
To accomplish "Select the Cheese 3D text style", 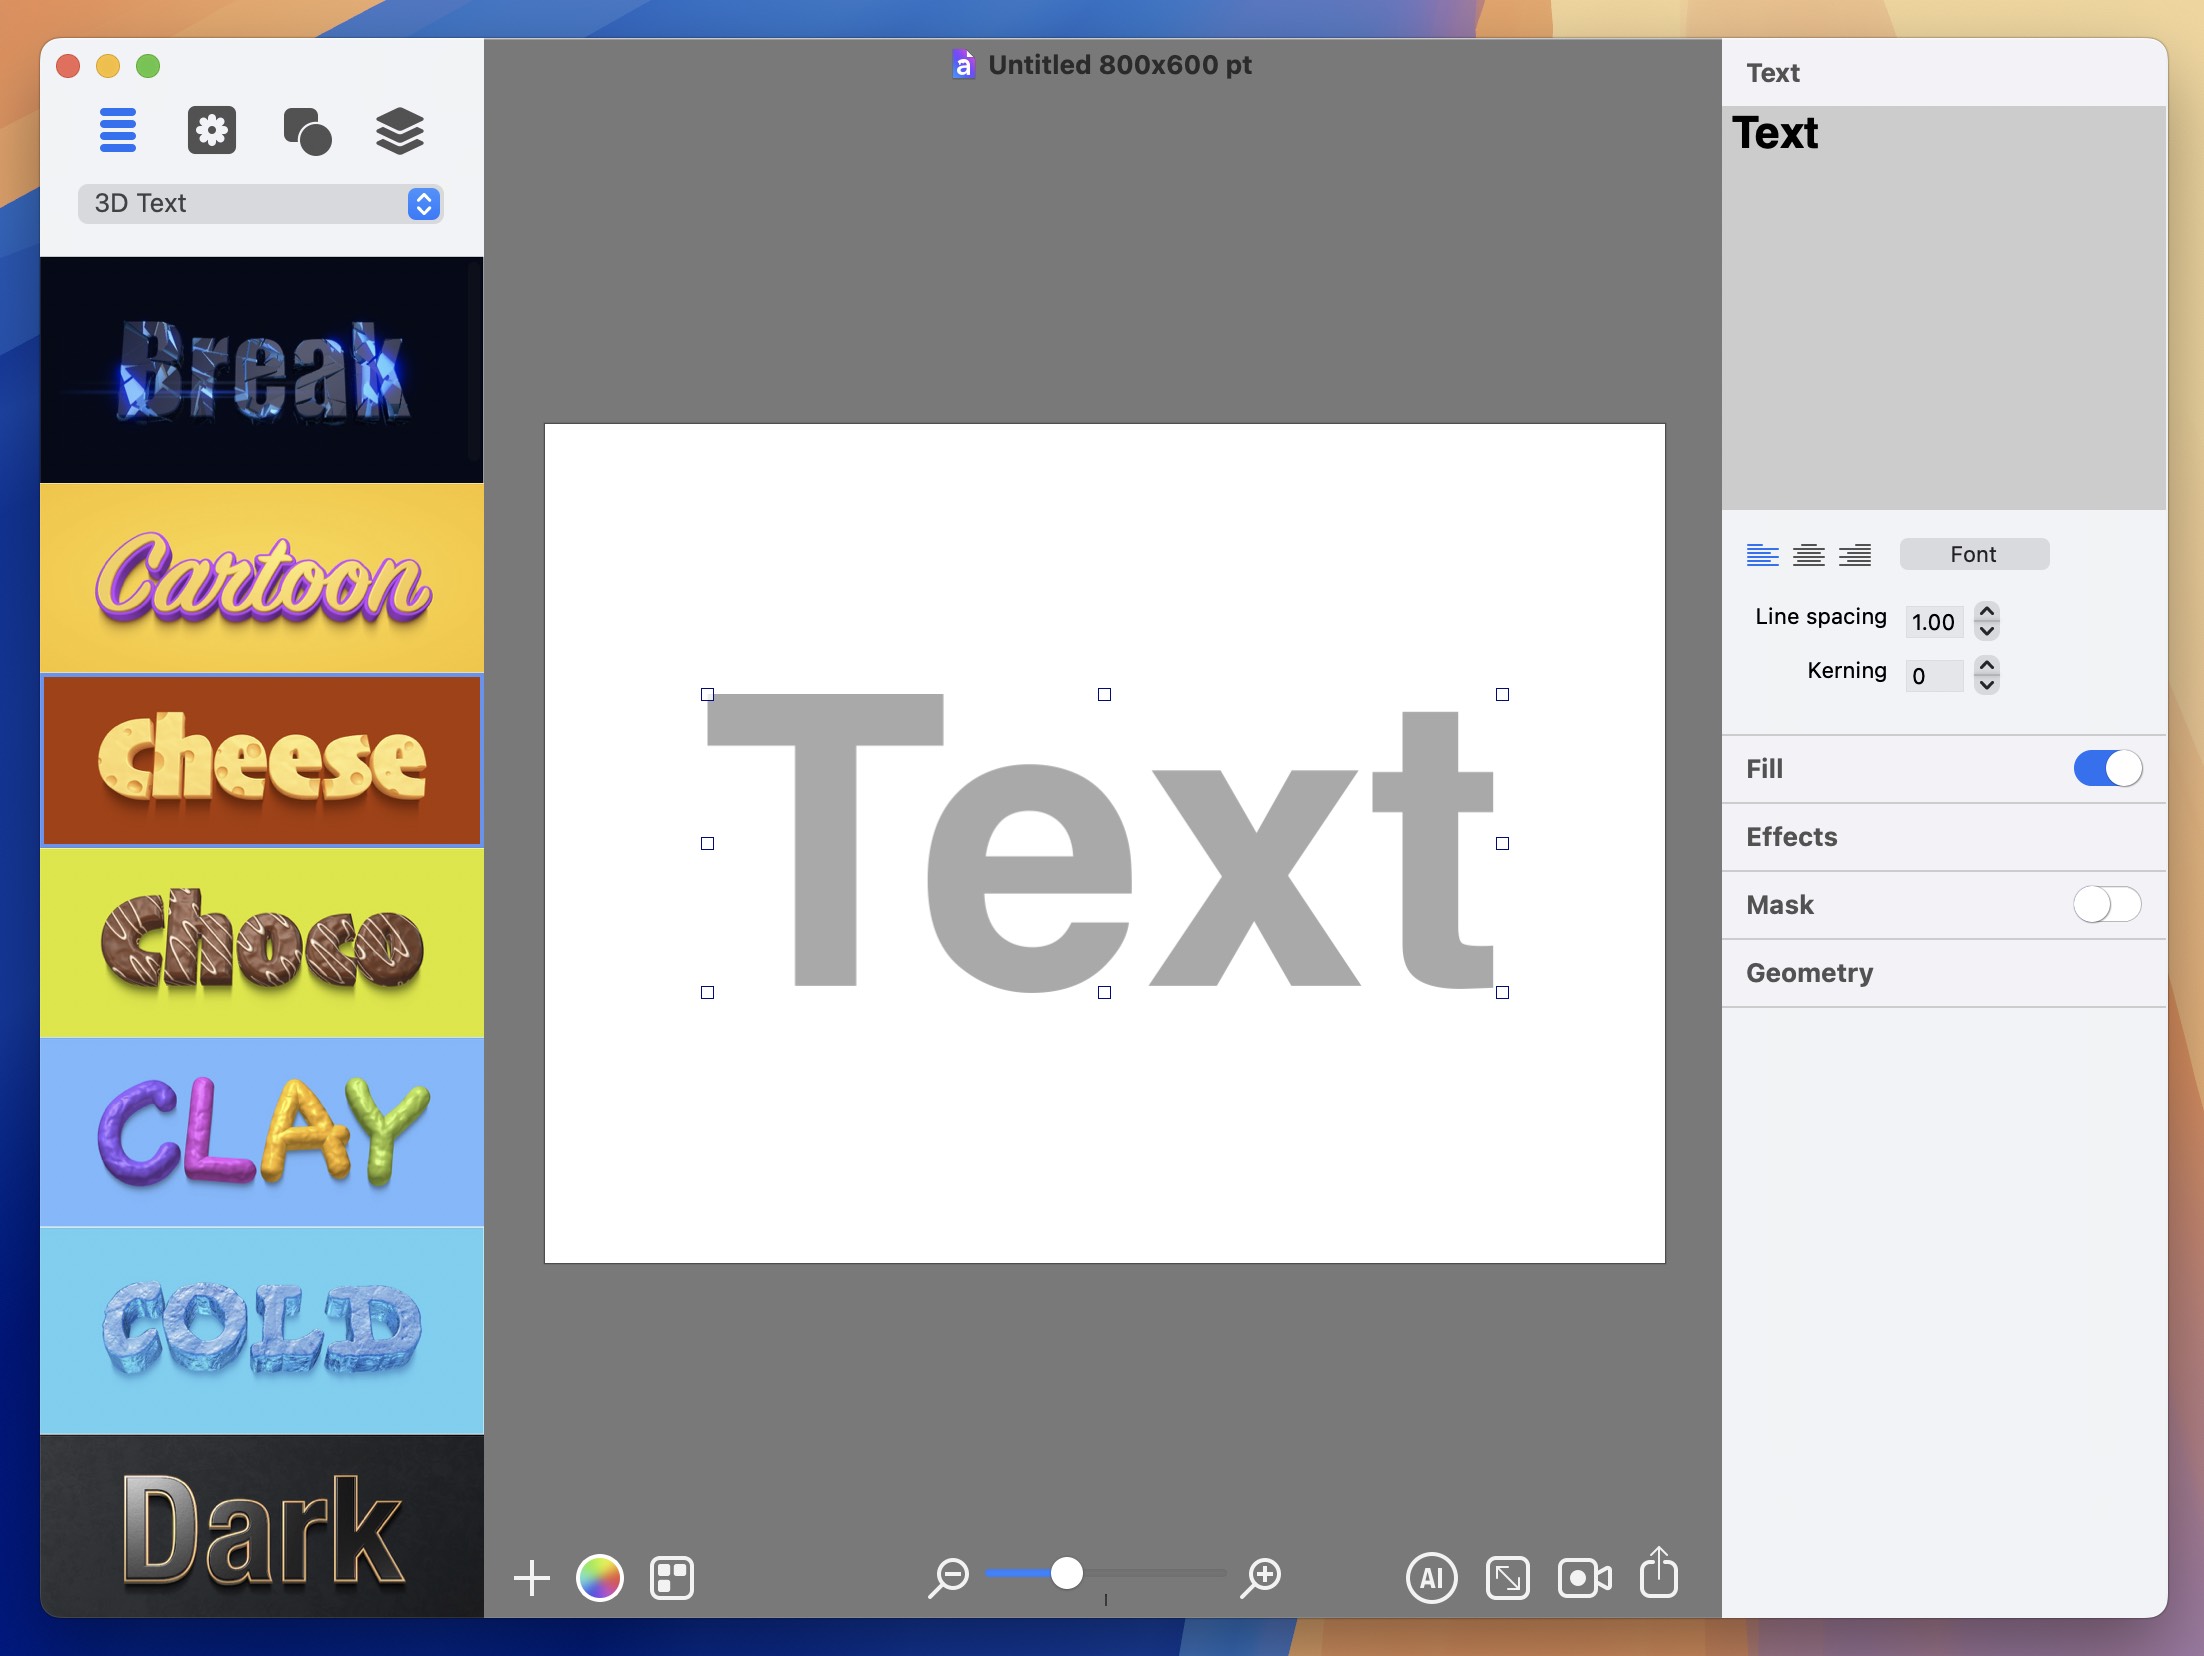I will (x=259, y=760).
